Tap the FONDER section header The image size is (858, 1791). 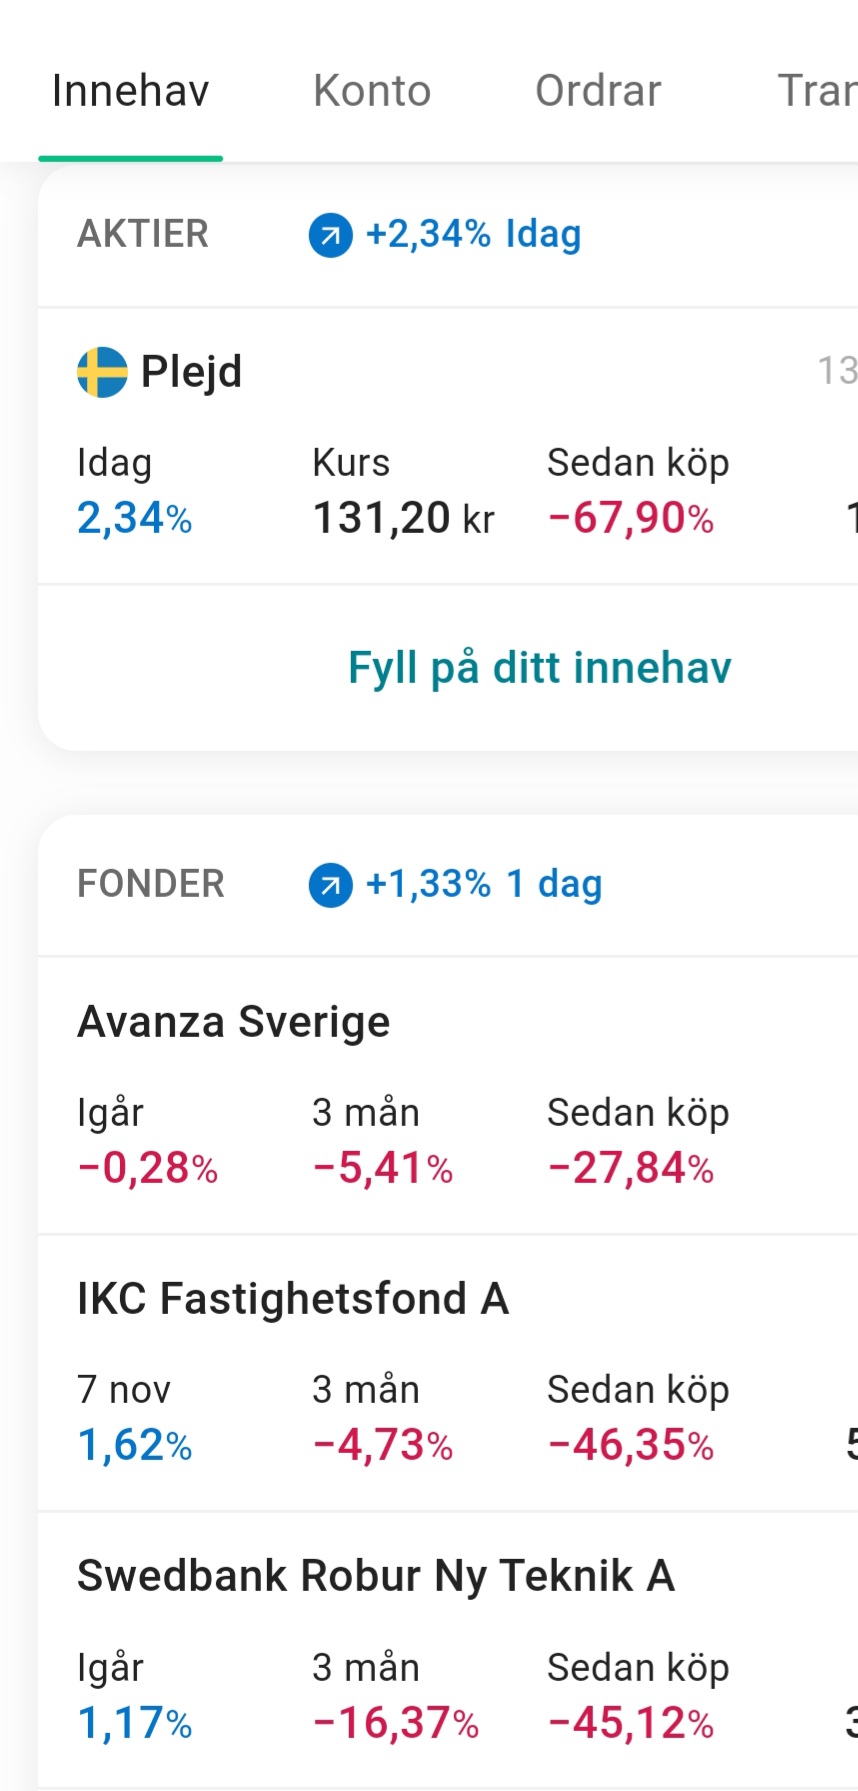click(x=151, y=884)
